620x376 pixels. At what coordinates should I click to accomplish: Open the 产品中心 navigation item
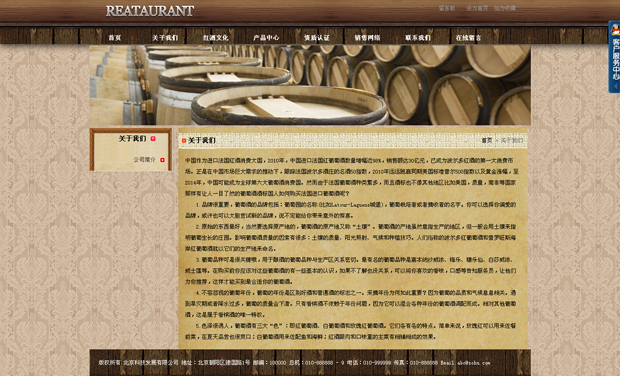tap(266, 38)
